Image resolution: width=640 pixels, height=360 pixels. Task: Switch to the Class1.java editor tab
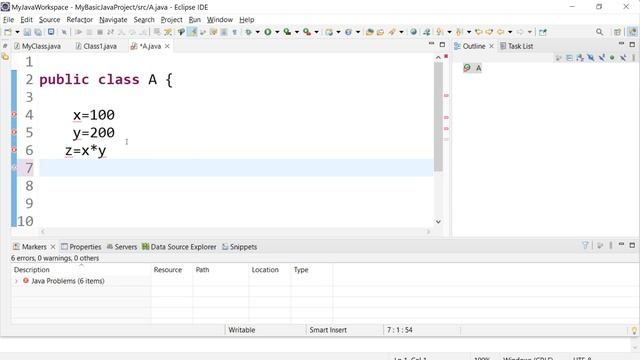pos(96,46)
